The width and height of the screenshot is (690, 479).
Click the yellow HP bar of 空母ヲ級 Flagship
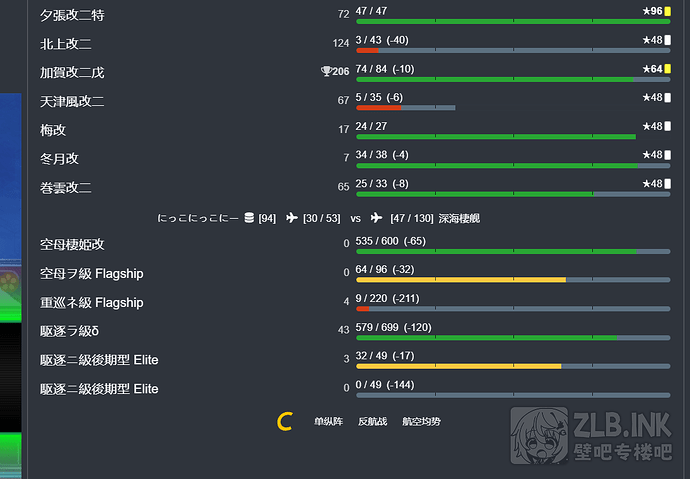coord(461,280)
